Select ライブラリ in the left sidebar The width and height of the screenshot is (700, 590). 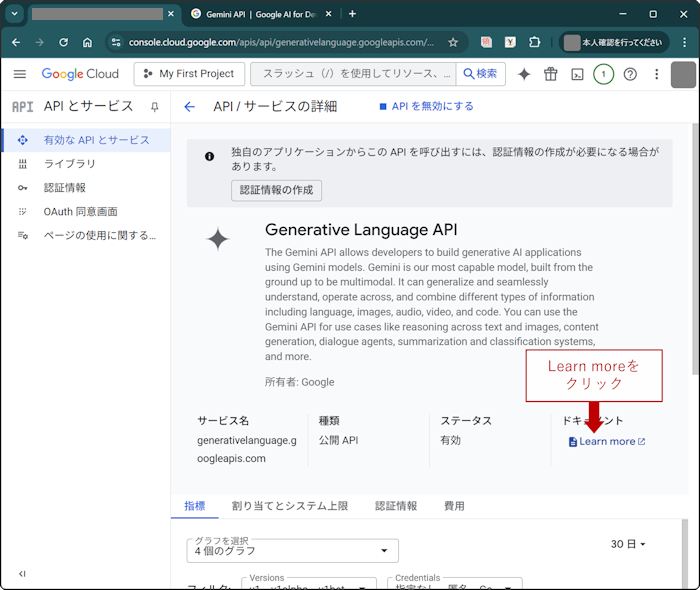click(x=70, y=164)
